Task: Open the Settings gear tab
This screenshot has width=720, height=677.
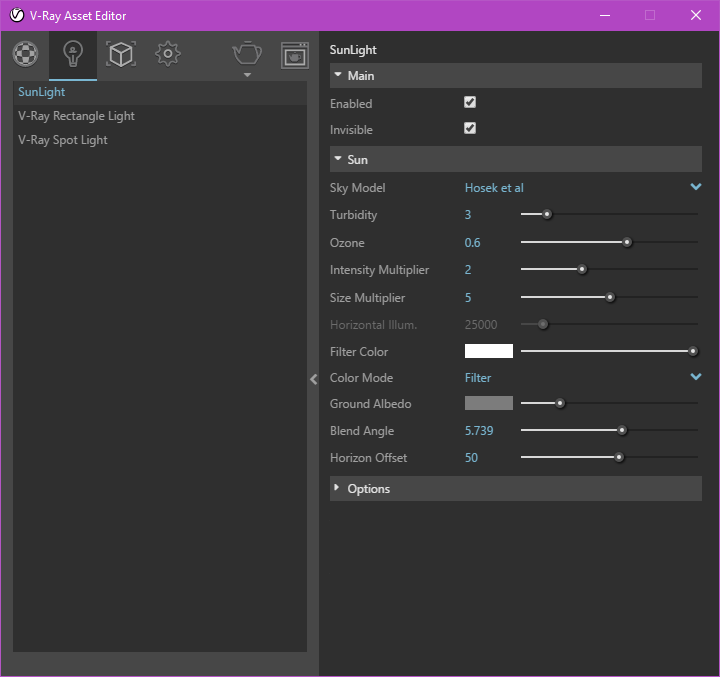Action: [x=168, y=54]
